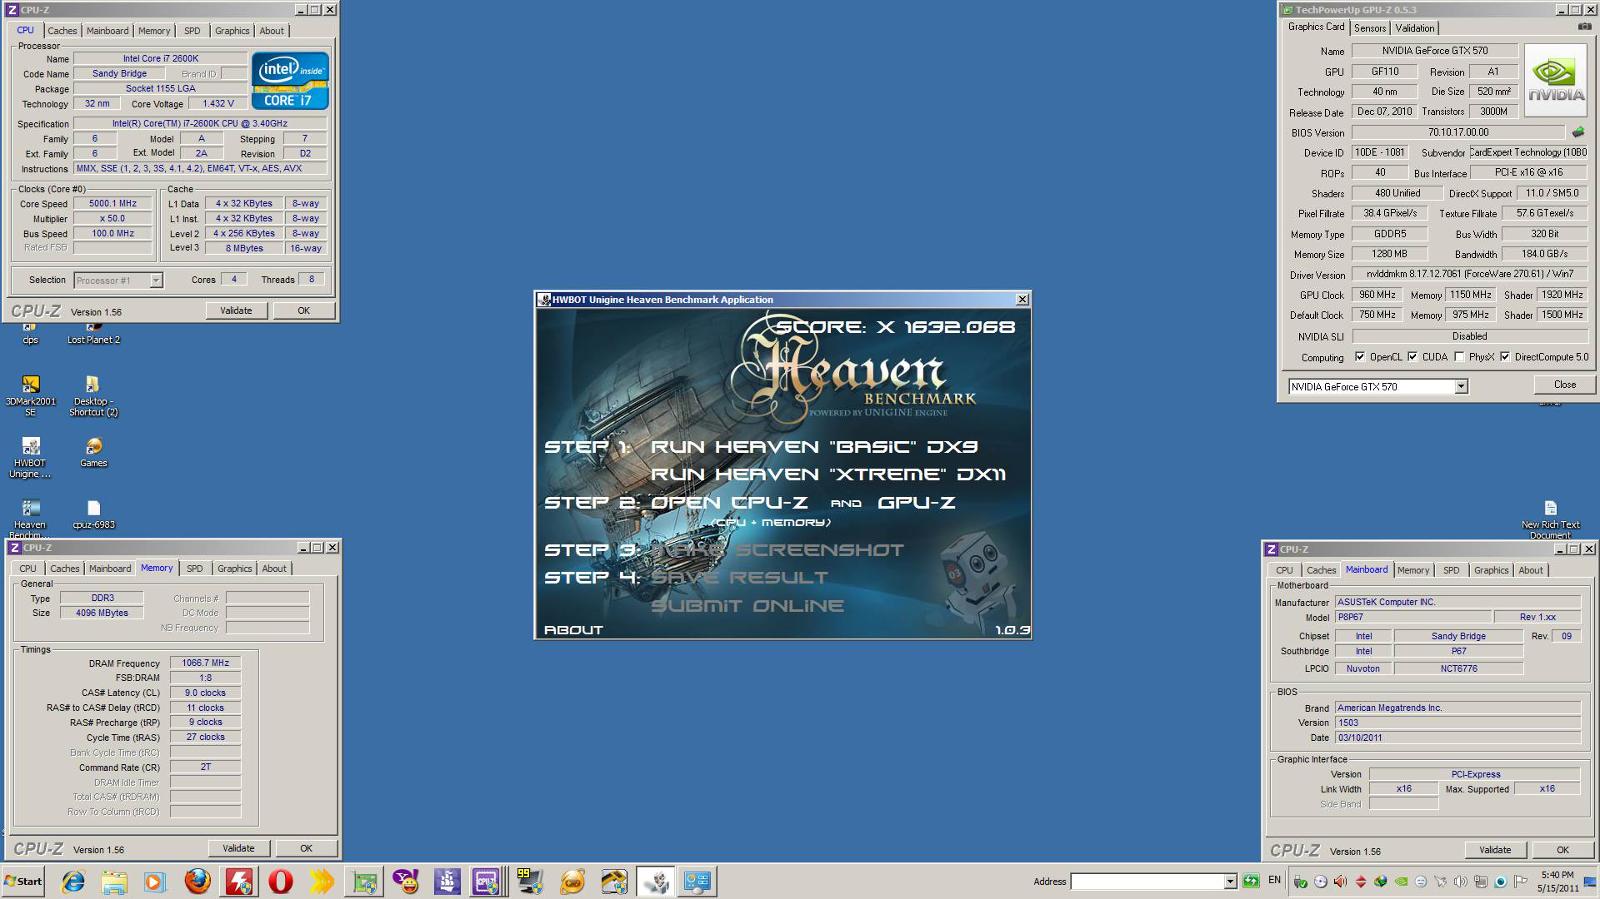The height and width of the screenshot is (899, 1600).
Task: Click Validate in the memory CPU-Z window
Action: coord(238,849)
